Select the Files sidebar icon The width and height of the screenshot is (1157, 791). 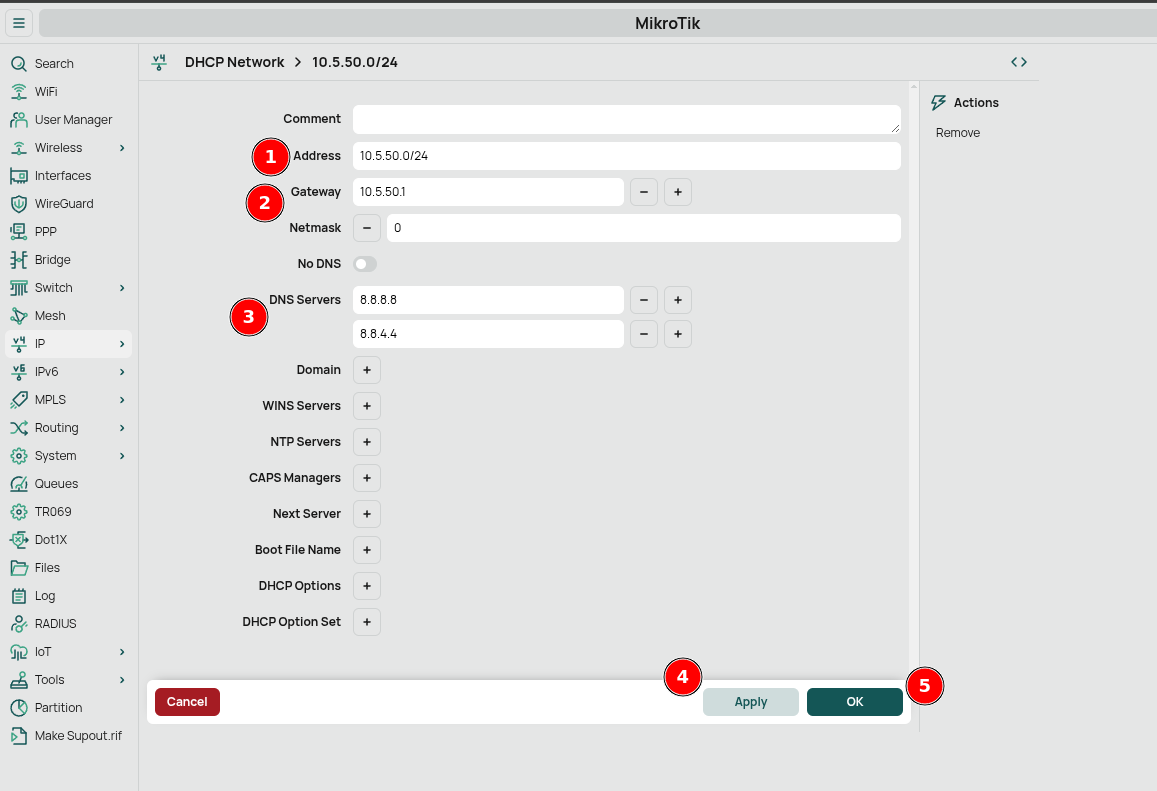click(x=20, y=567)
